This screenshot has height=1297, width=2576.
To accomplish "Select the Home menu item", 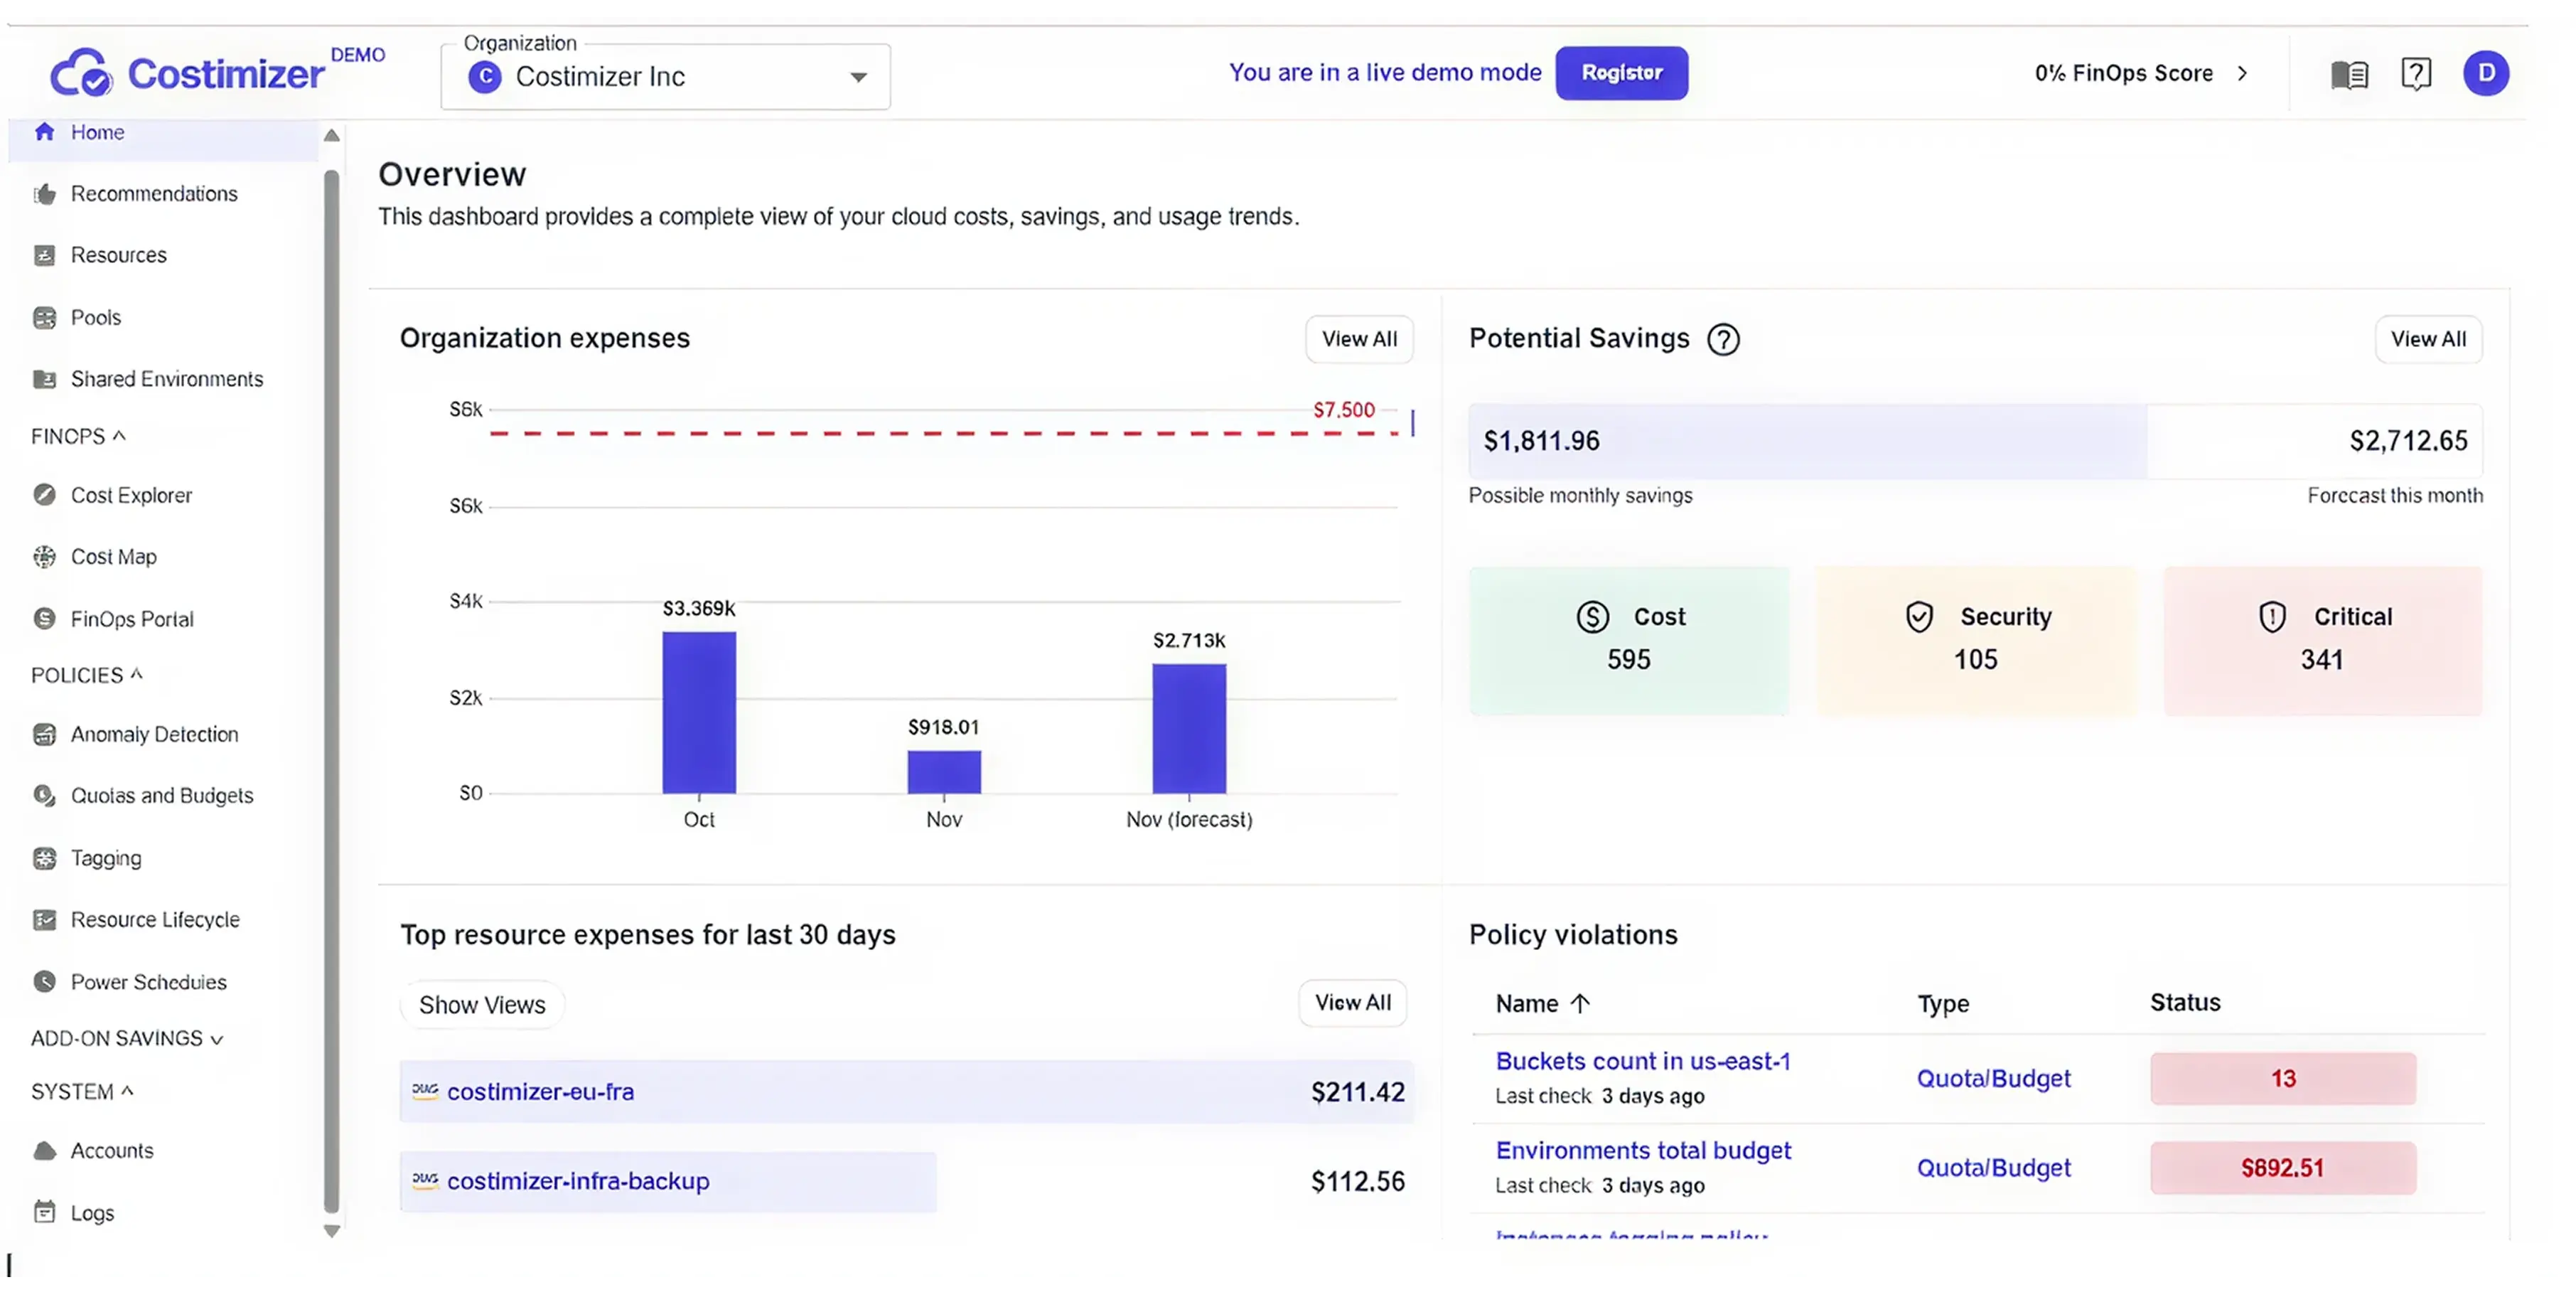I will 97,131.
